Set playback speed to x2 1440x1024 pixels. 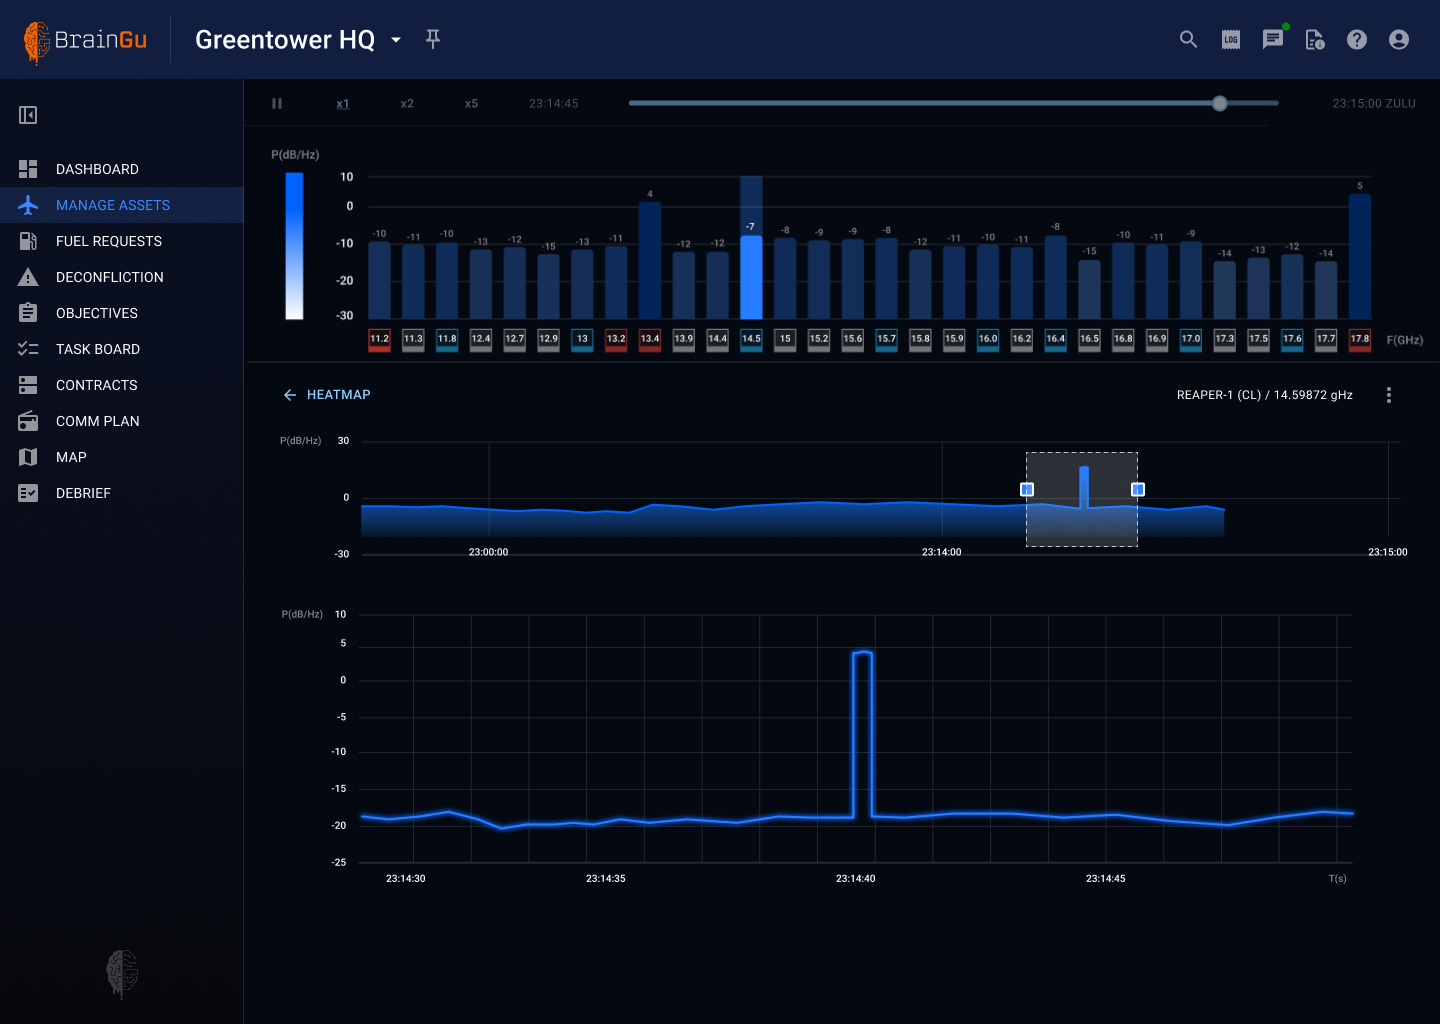(x=407, y=103)
